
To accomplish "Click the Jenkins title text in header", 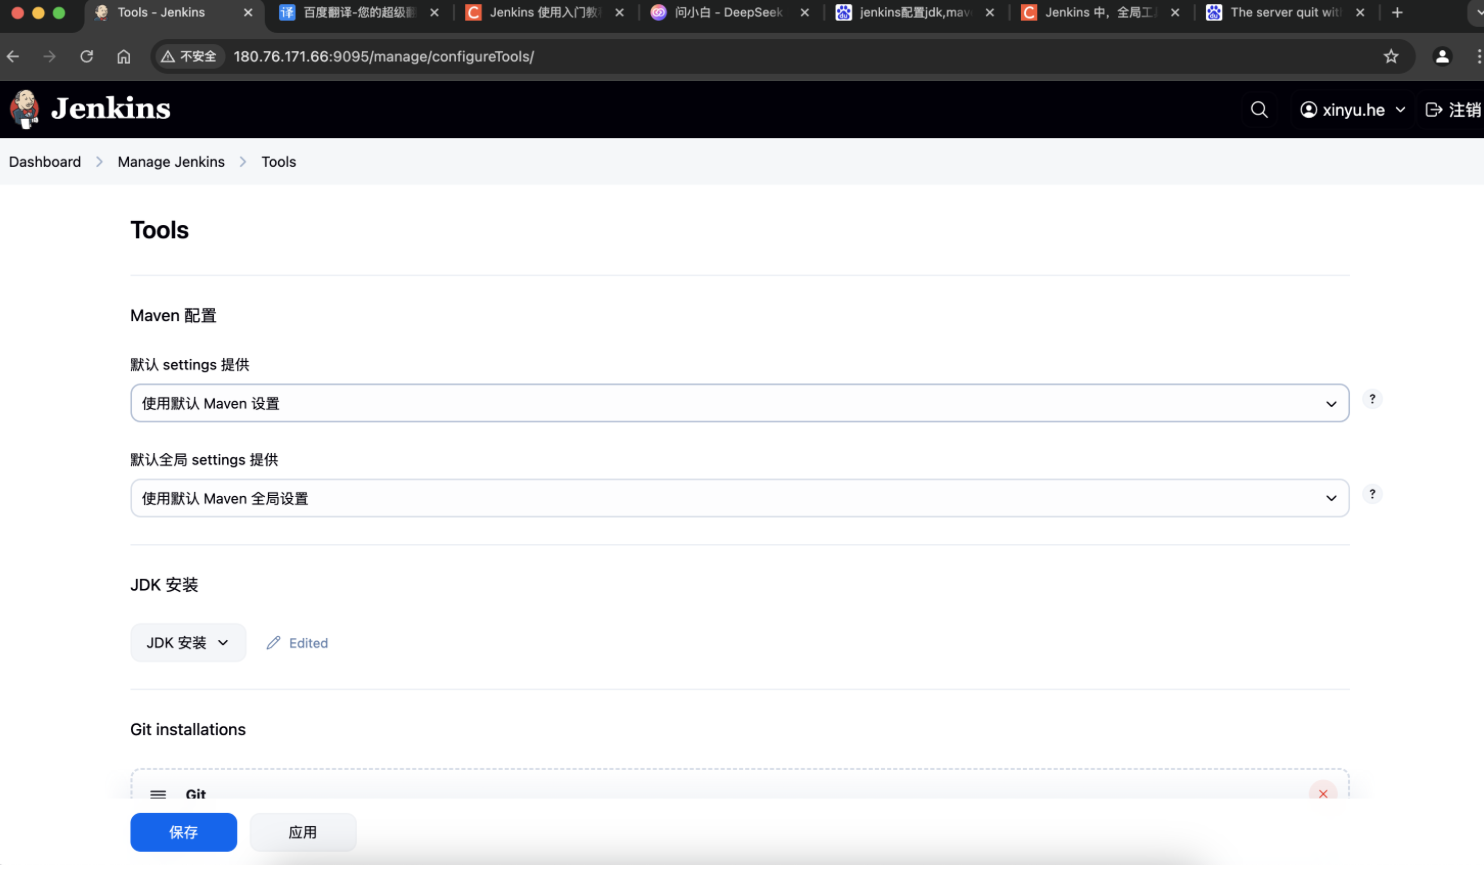I will tap(111, 108).
